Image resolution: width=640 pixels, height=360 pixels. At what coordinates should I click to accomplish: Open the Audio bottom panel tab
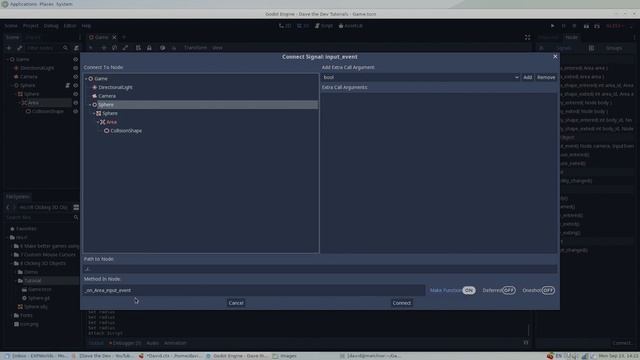coord(152,343)
